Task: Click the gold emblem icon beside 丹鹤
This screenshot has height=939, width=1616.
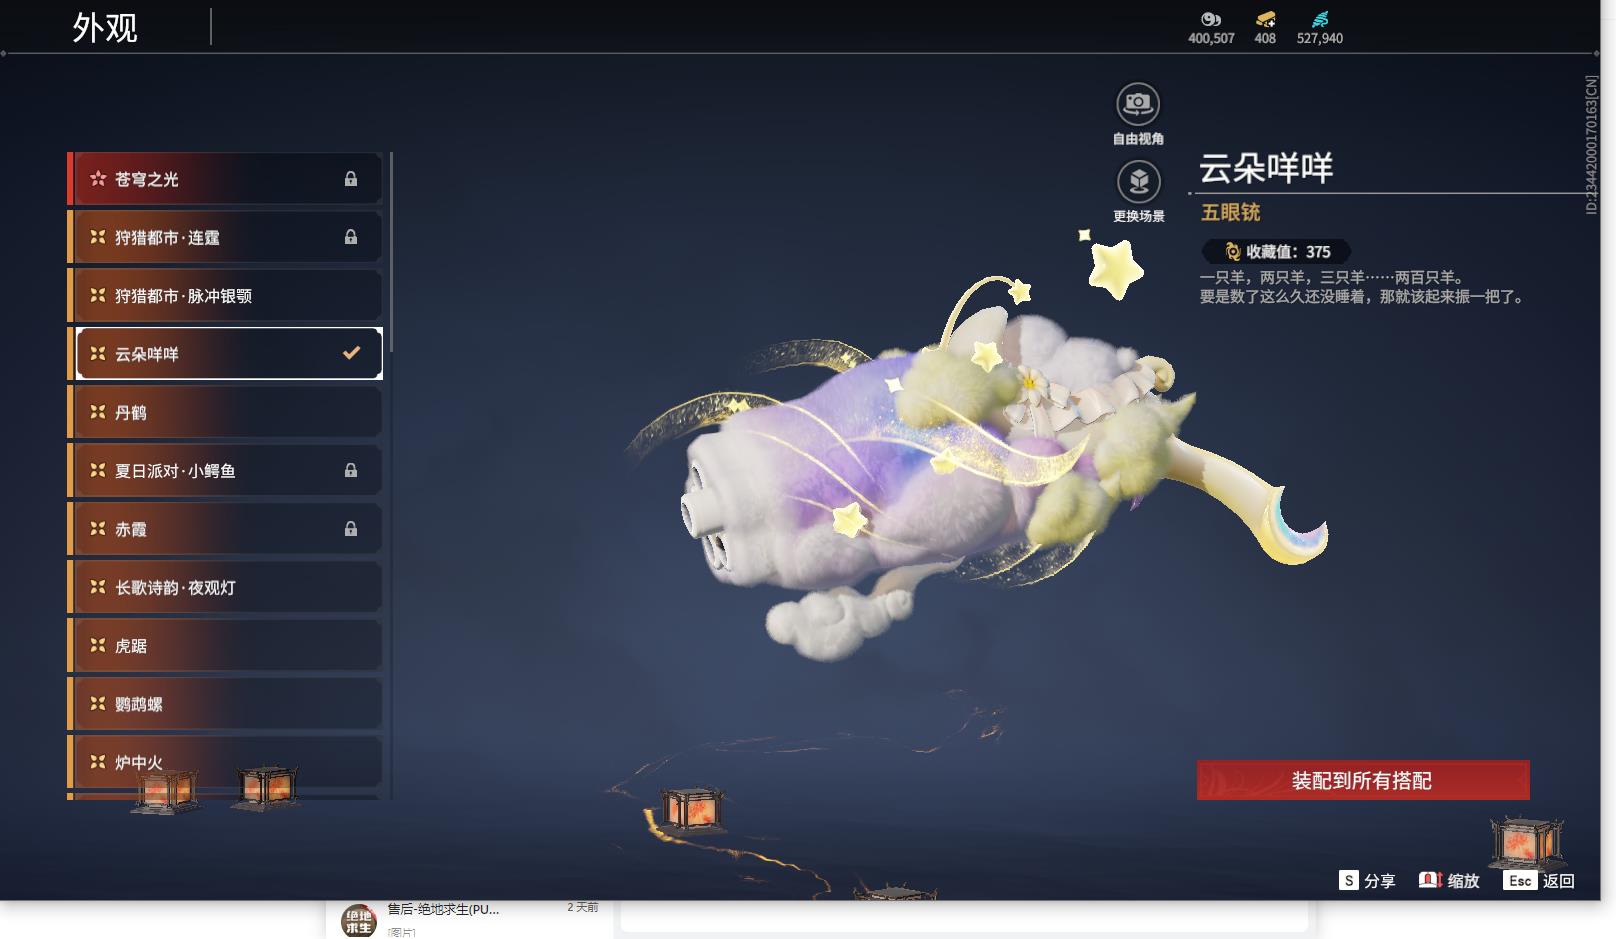Action: pyautogui.click(x=97, y=412)
